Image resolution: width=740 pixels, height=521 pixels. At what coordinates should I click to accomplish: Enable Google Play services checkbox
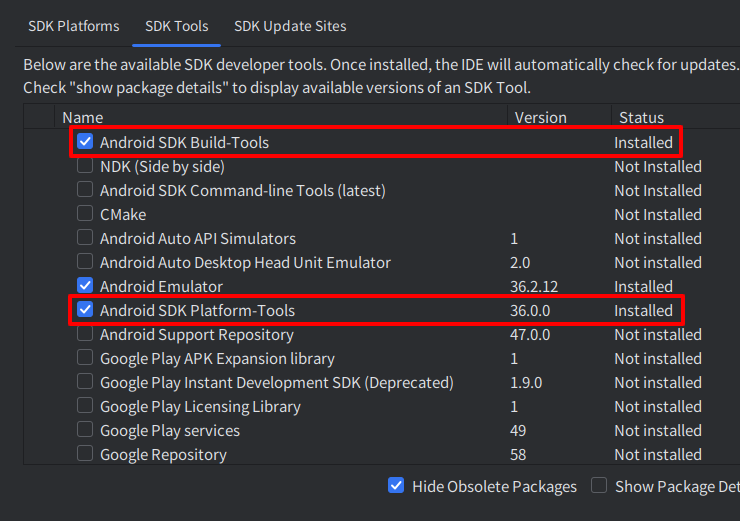tap(85, 430)
